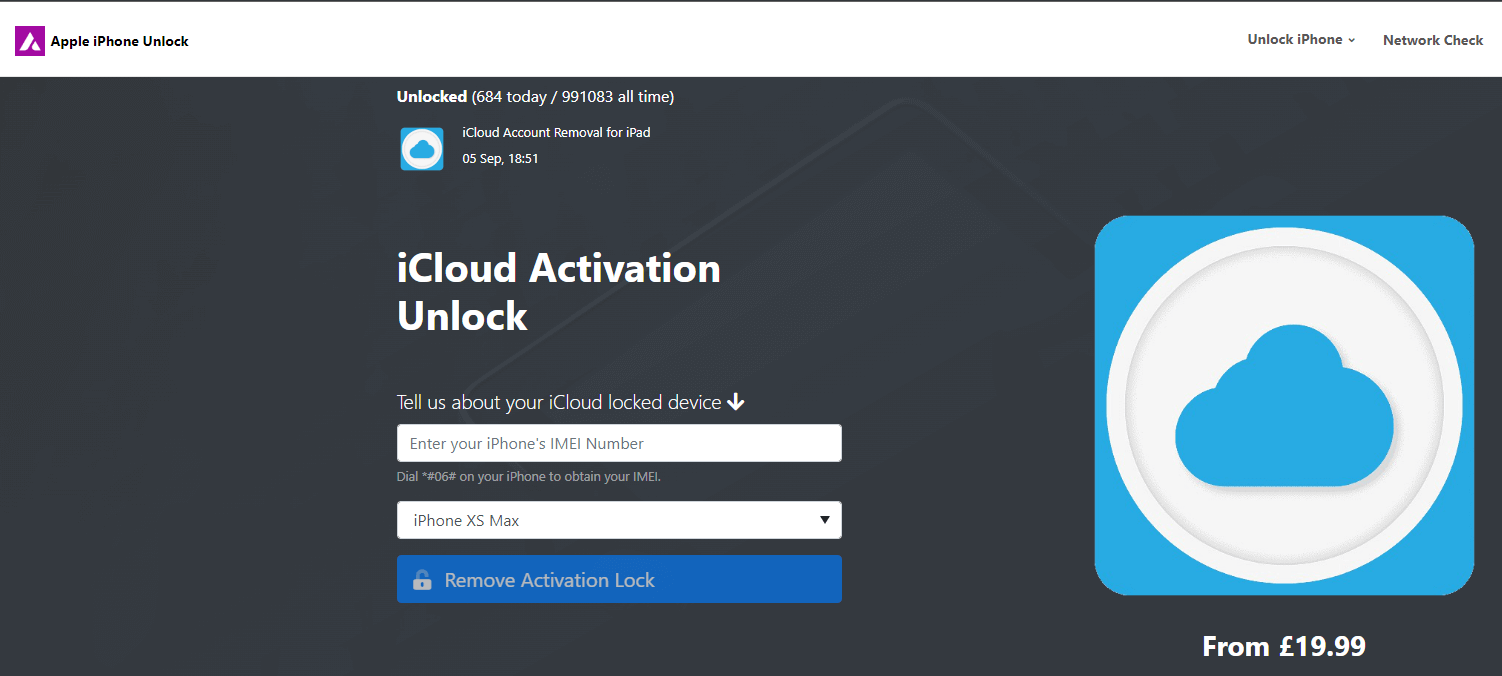This screenshot has height=676, width=1502.
Task: Click the padlock icon on the blue button
Action: point(422,580)
